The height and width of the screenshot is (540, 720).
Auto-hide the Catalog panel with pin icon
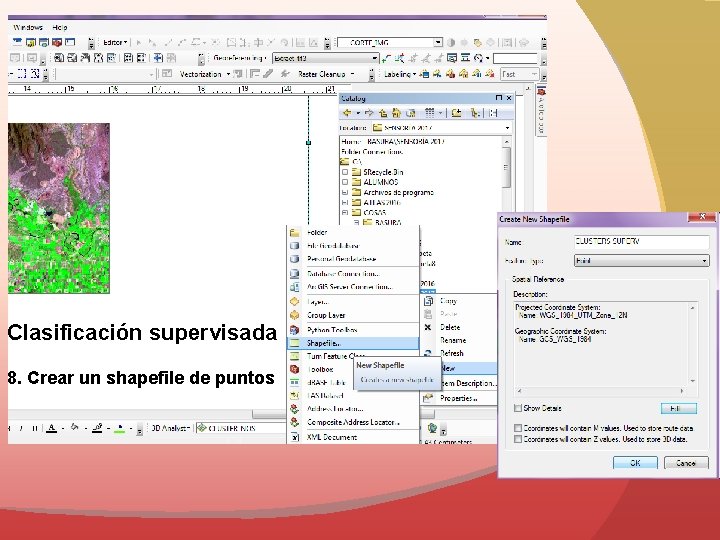(x=499, y=98)
